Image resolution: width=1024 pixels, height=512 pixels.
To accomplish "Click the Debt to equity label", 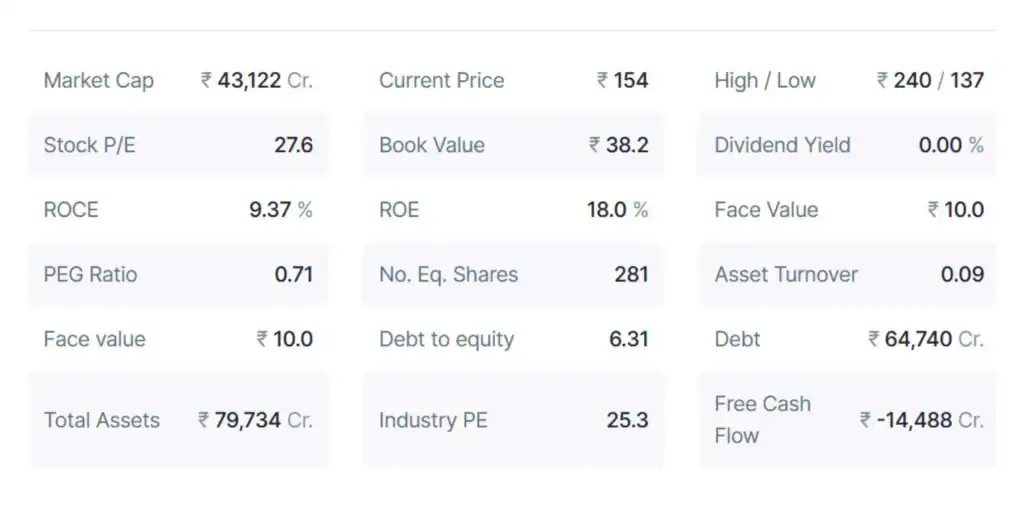I will click(x=446, y=340).
